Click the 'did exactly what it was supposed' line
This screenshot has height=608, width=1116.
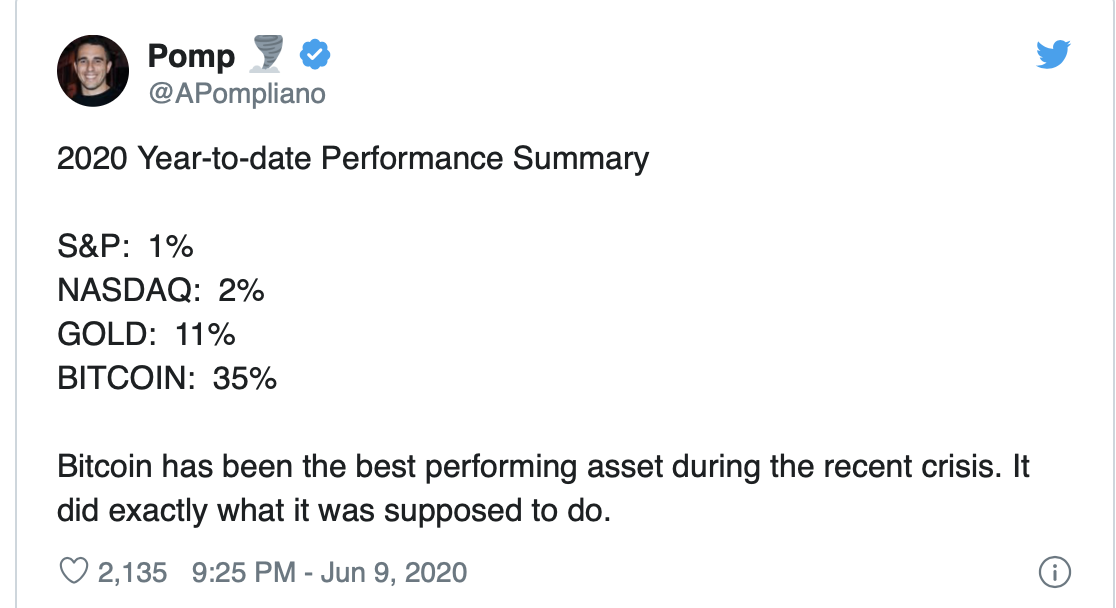click(x=334, y=511)
